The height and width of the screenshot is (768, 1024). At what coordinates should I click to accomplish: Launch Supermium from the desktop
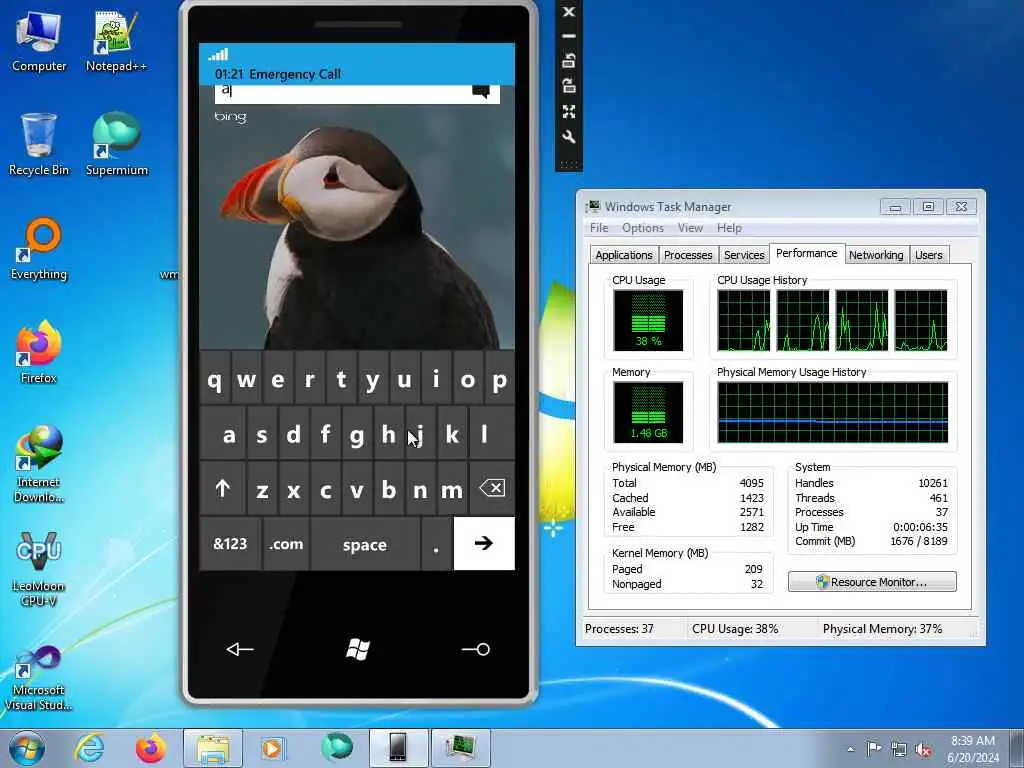pyautogui.click(x=116, y=144)
